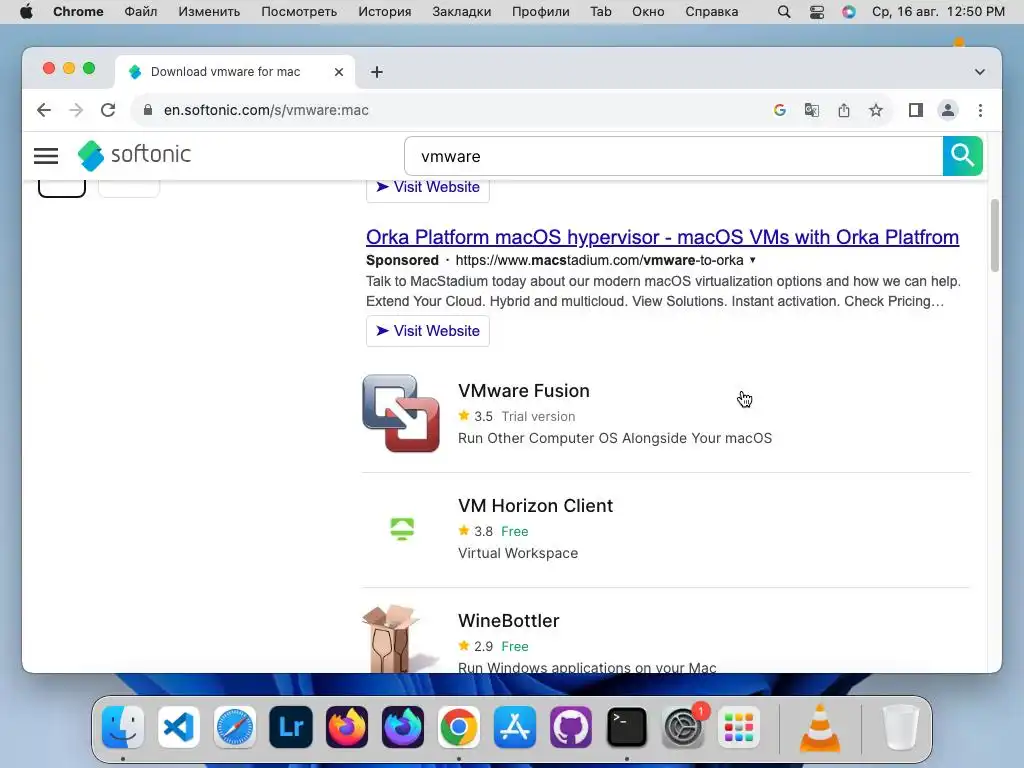Click Chrome icon in the Dock

click(x=458, y=727)
